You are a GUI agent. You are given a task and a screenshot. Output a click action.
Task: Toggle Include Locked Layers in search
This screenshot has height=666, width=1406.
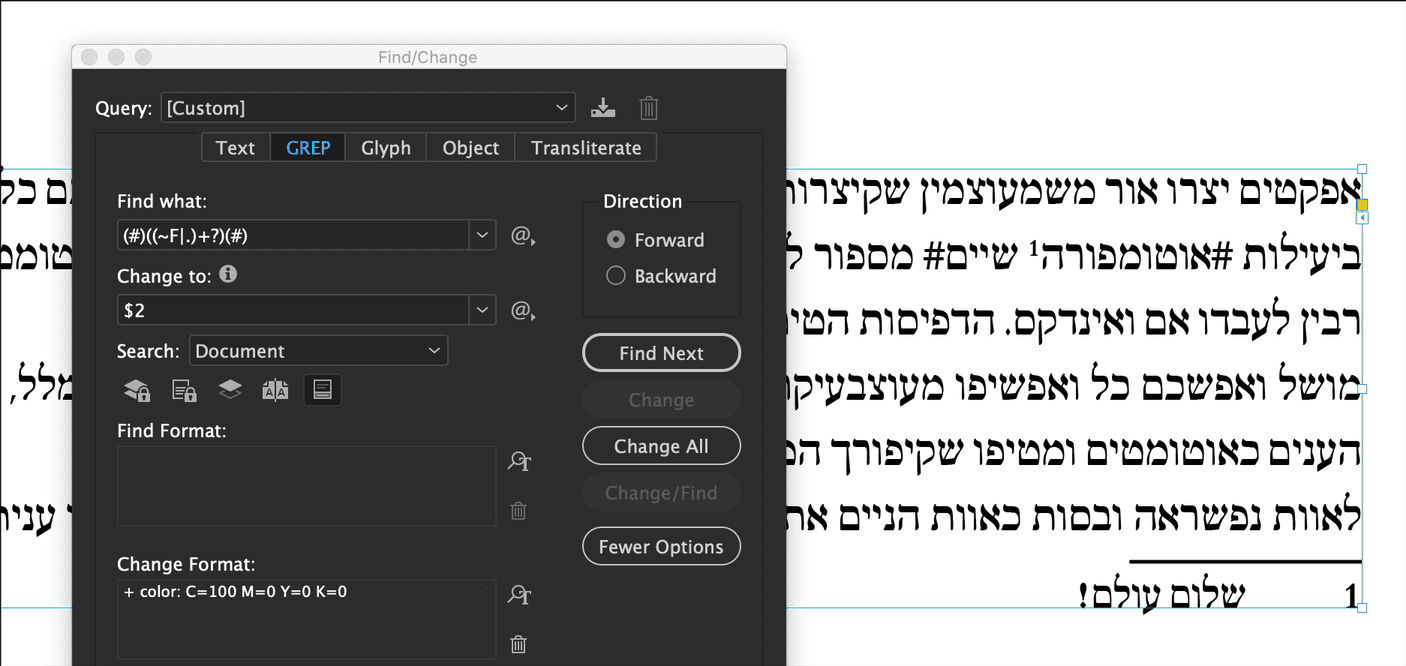point(136,389)
